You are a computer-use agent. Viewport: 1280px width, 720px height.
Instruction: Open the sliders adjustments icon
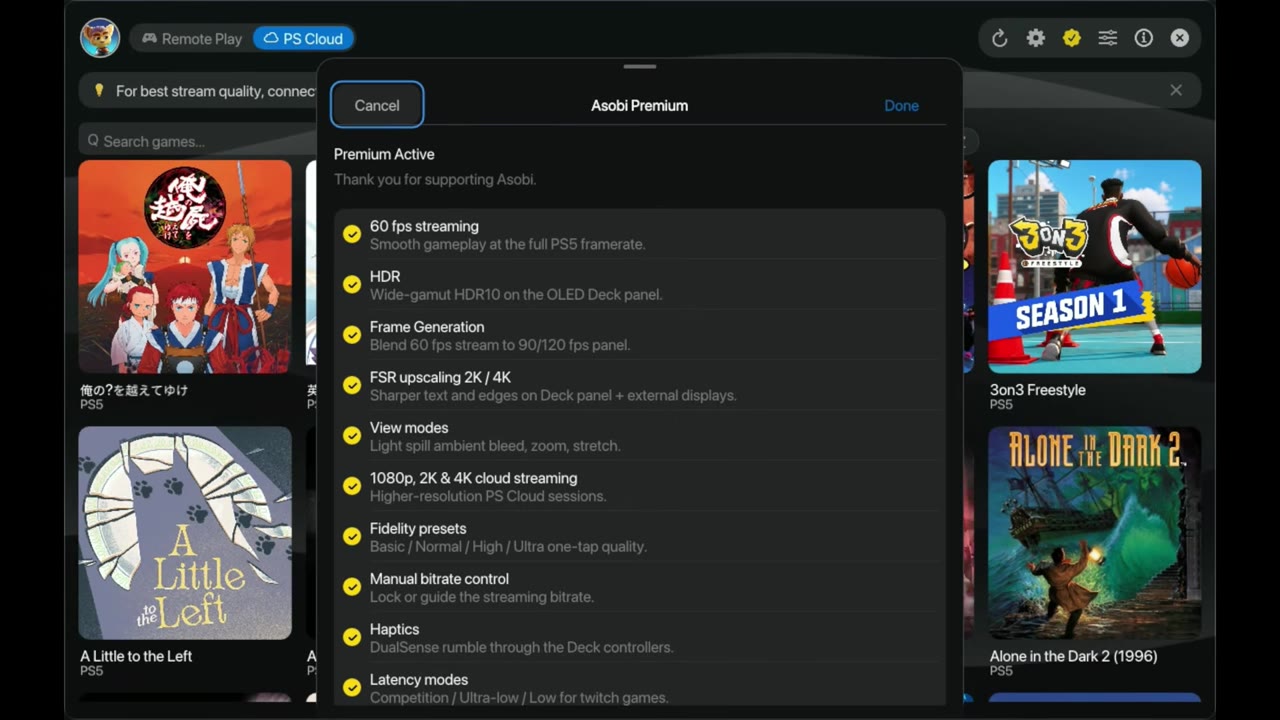coord(1108,38)
